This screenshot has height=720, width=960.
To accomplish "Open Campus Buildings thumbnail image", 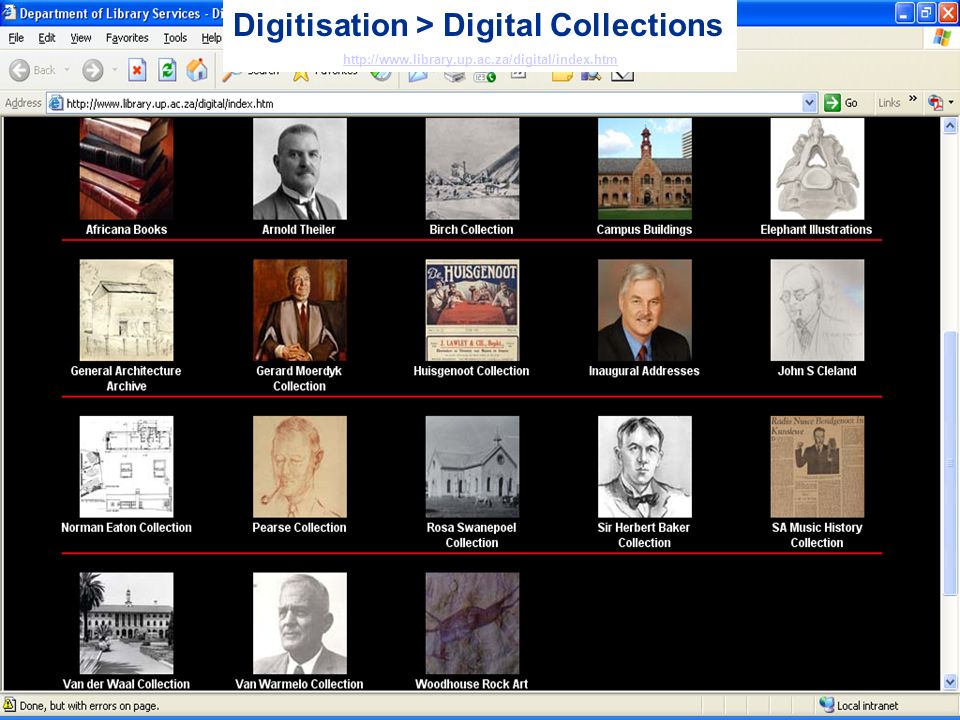I will click(645, 169).
